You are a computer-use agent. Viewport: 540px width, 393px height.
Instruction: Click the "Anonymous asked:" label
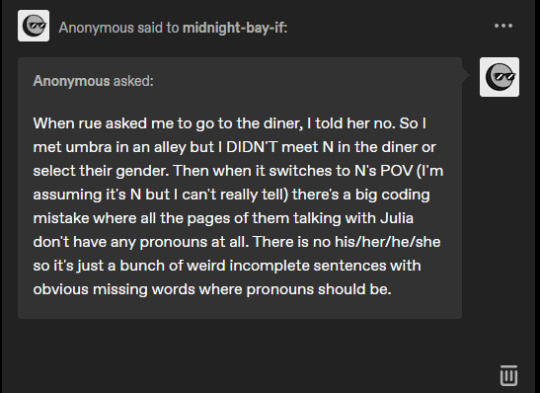pyautogui.click(x=93, y=81)
